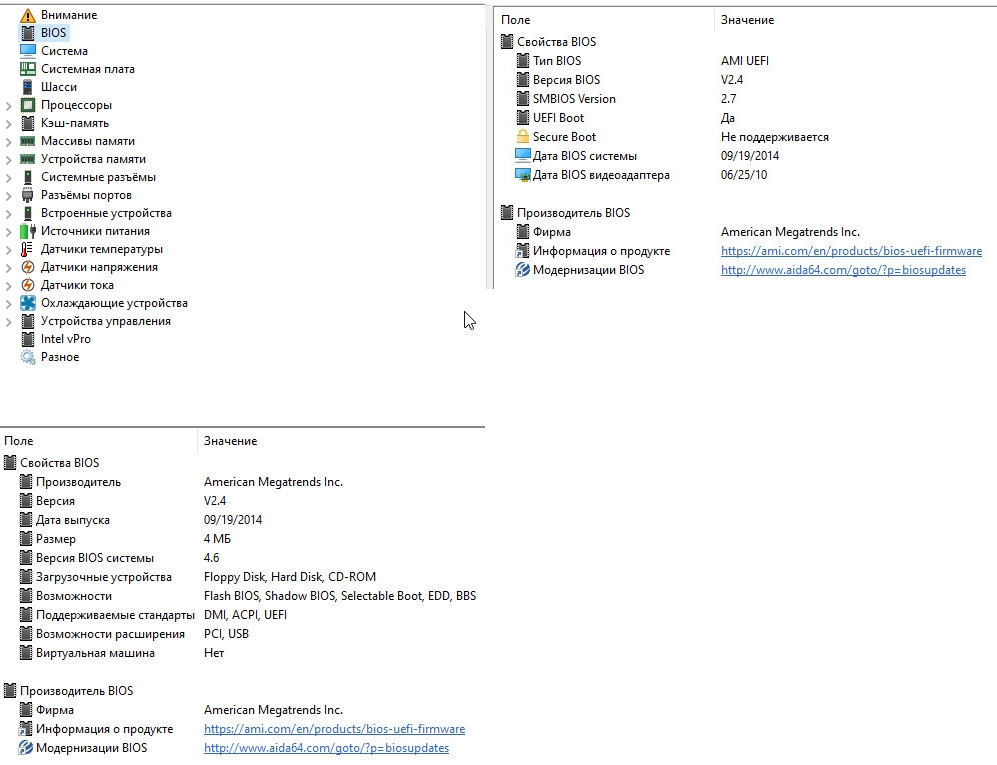
Task: Expand the Устройства памяти tree node
Action: tap(8, 160)
